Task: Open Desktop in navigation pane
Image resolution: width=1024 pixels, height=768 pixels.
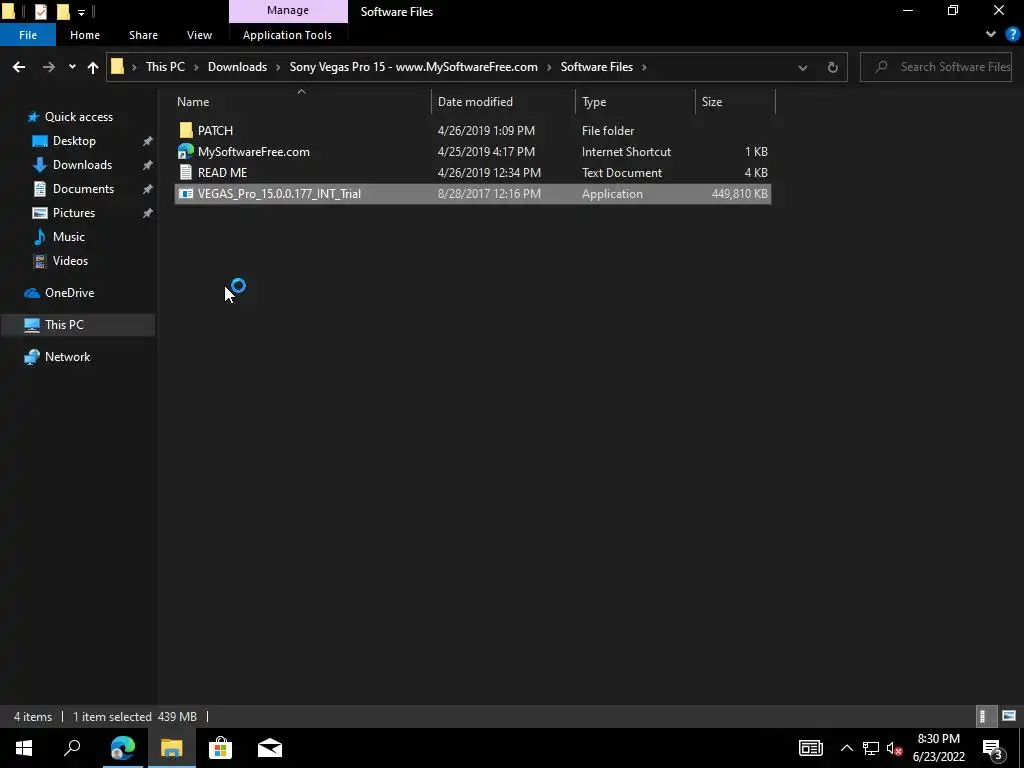Action: tap(74, 141)
